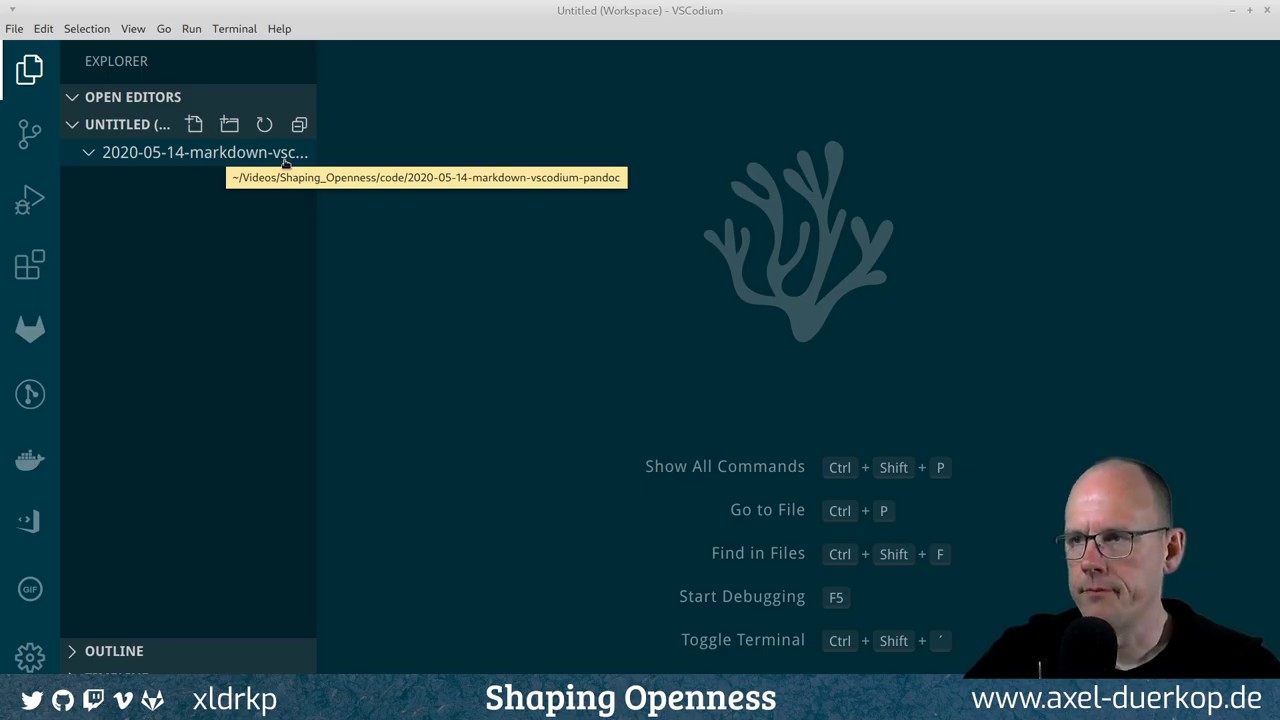The height and width of the screenshot is (720, 1280).
Task: Open the Go menu
Action: pos(164,29)
